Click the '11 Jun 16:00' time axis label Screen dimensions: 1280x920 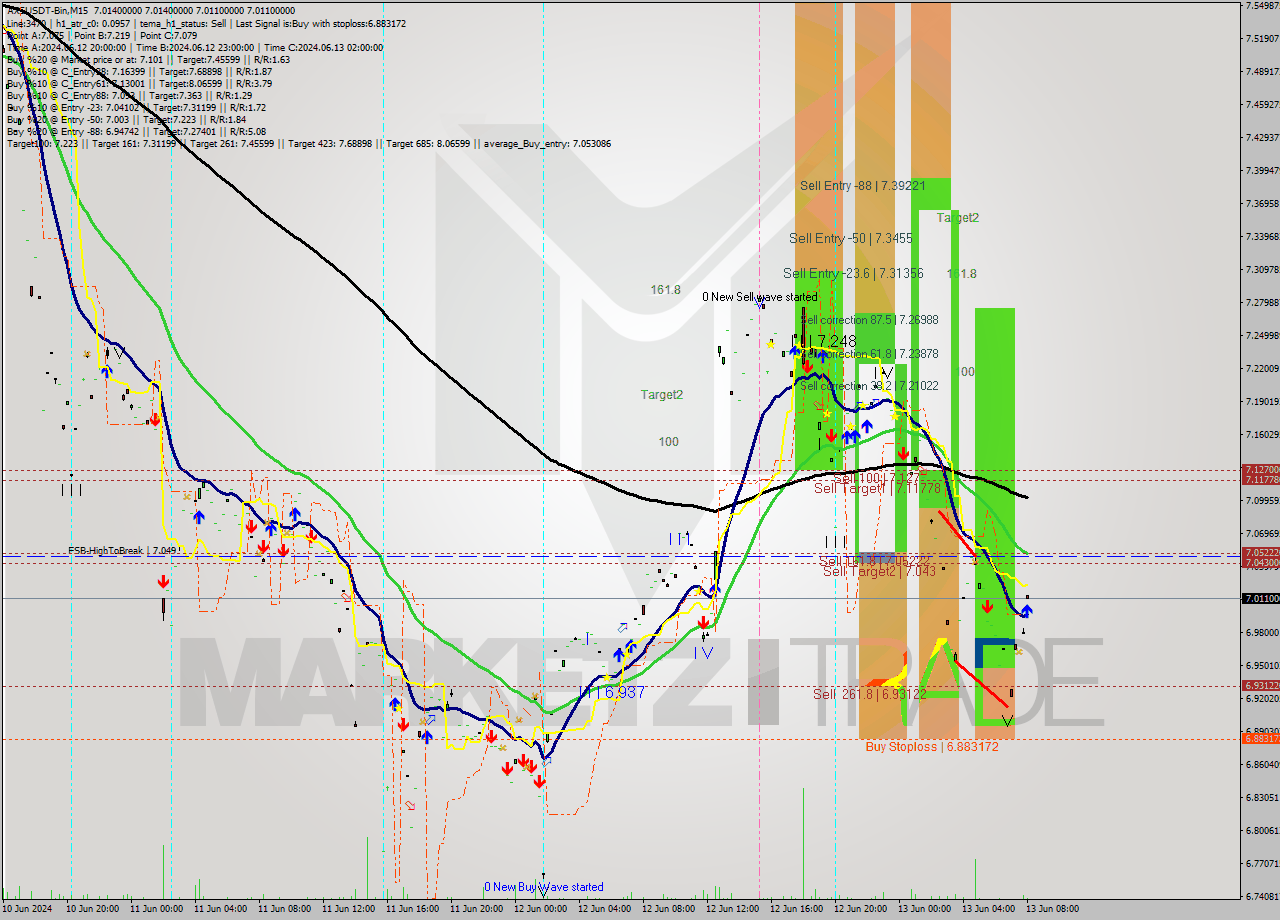pyautogui.click(x=414, y=910)
